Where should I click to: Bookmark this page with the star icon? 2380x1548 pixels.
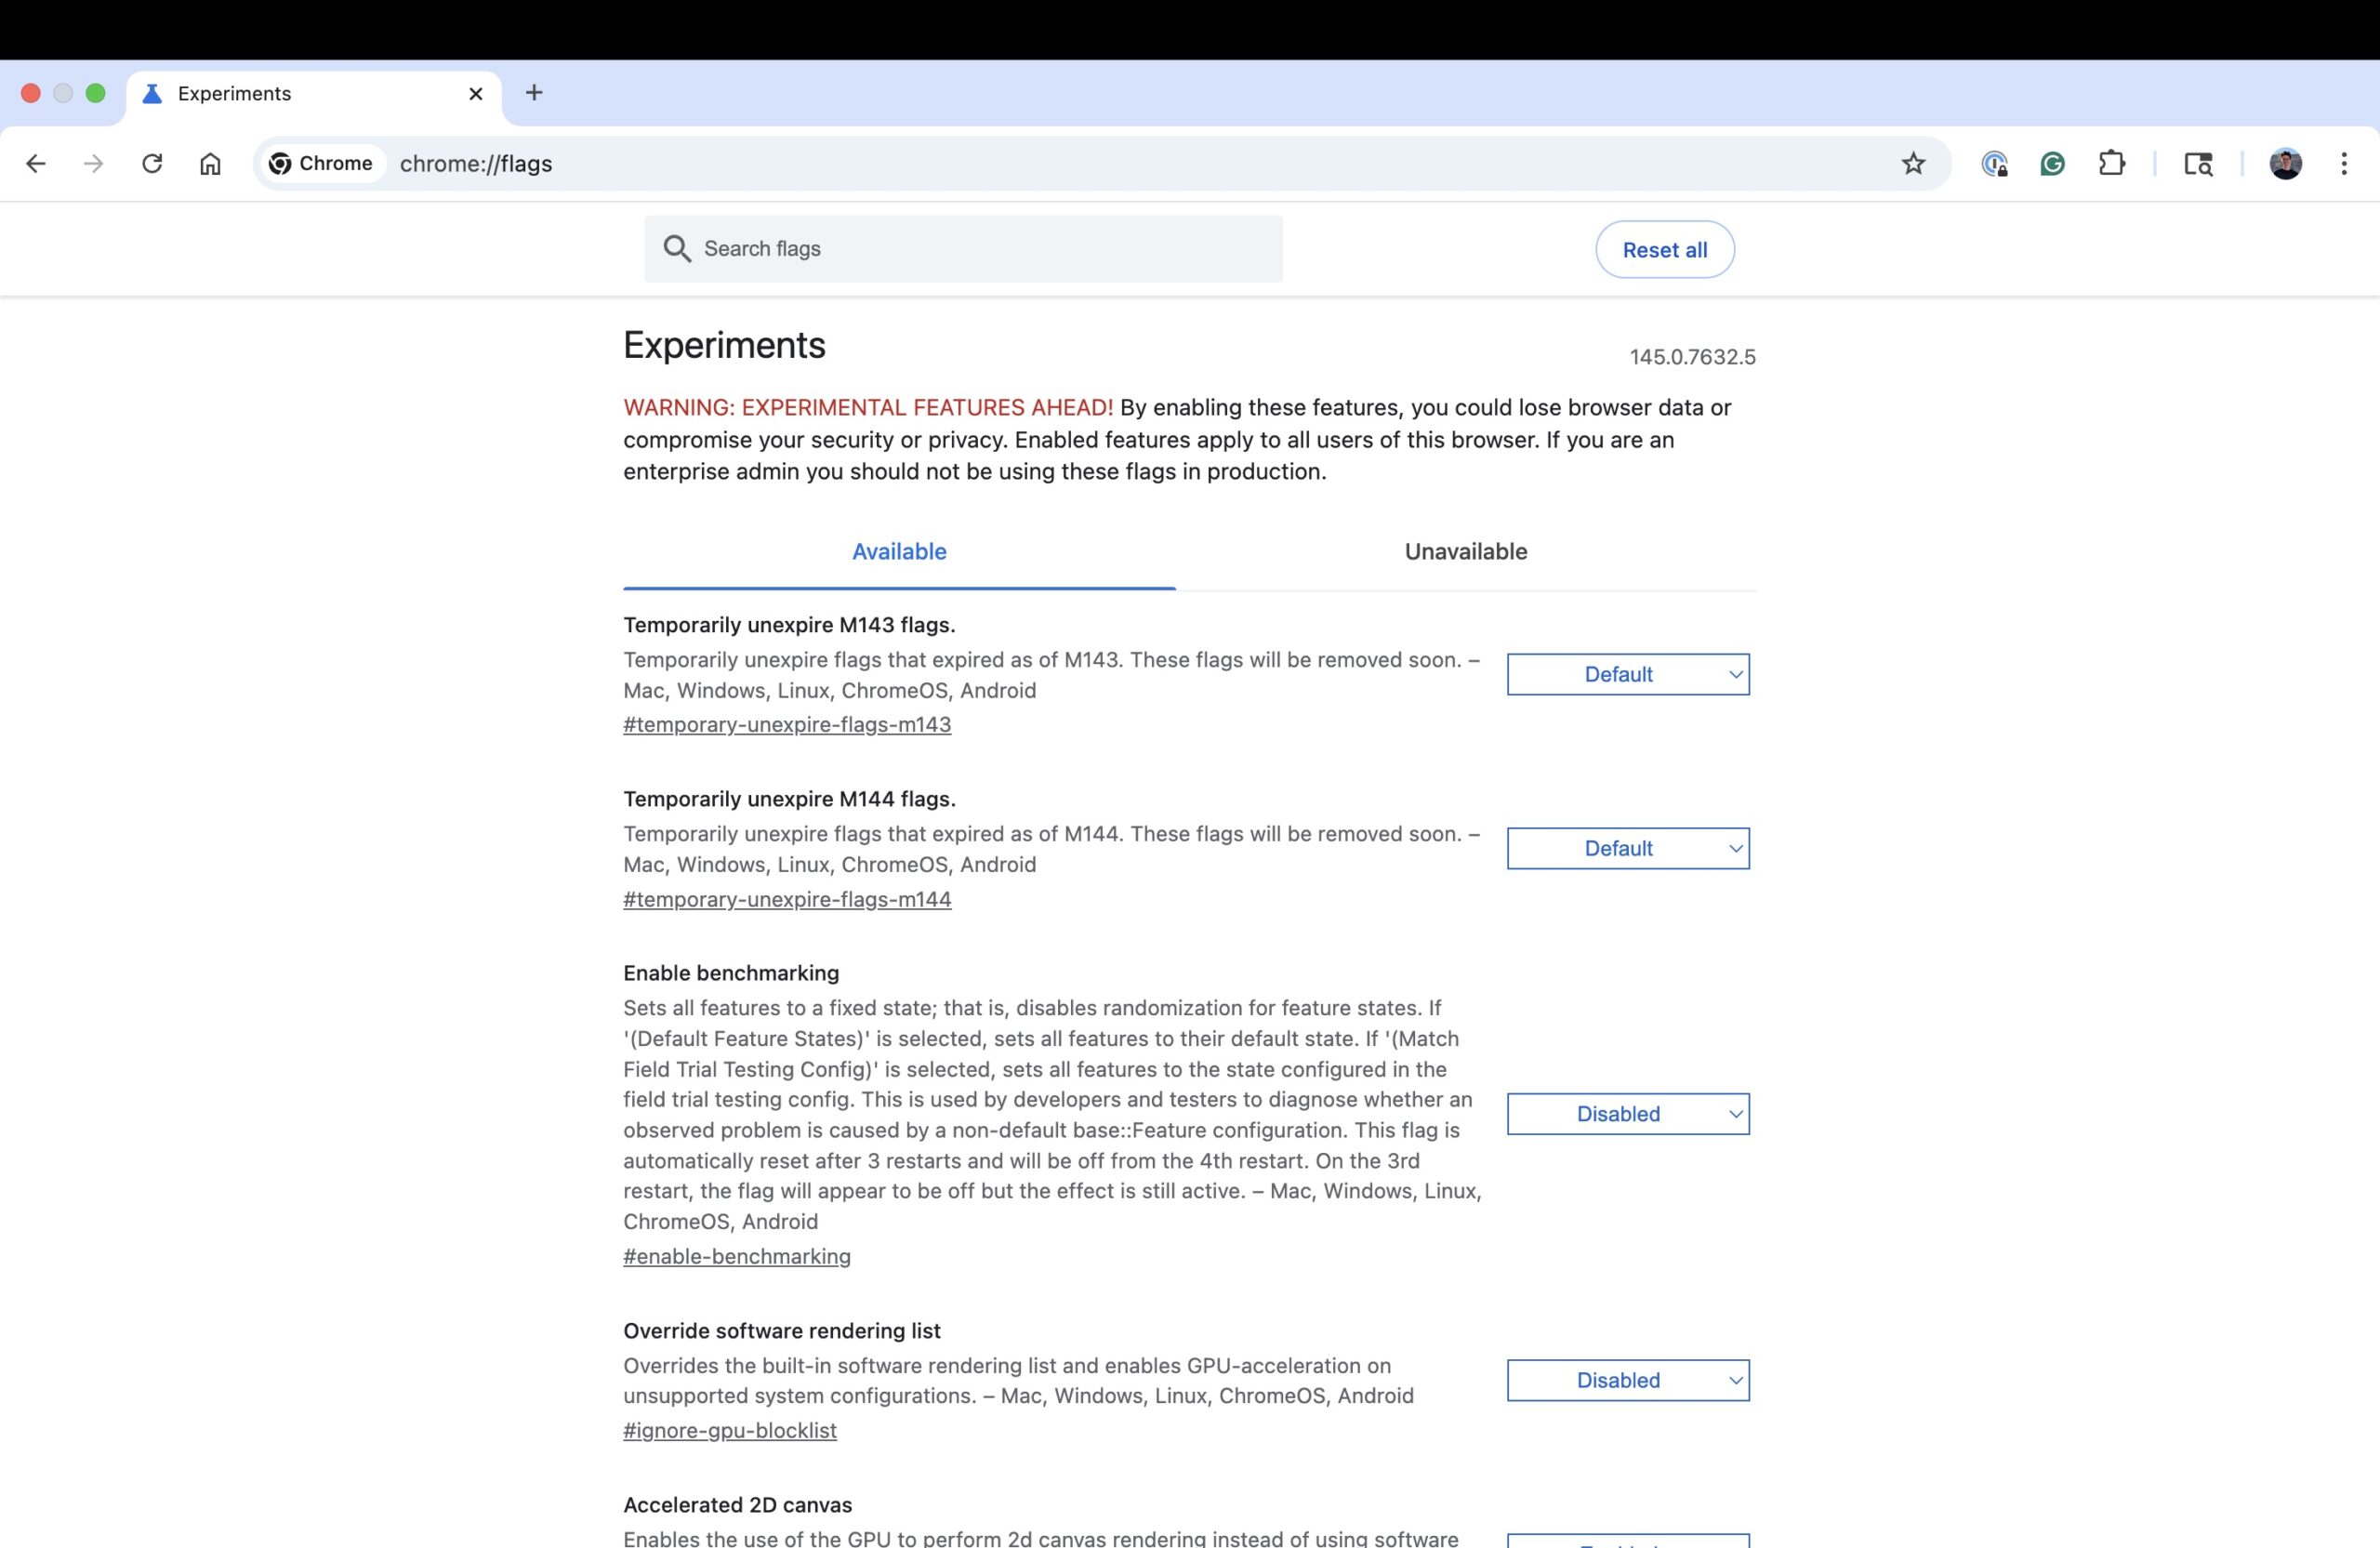[1912, 164]
